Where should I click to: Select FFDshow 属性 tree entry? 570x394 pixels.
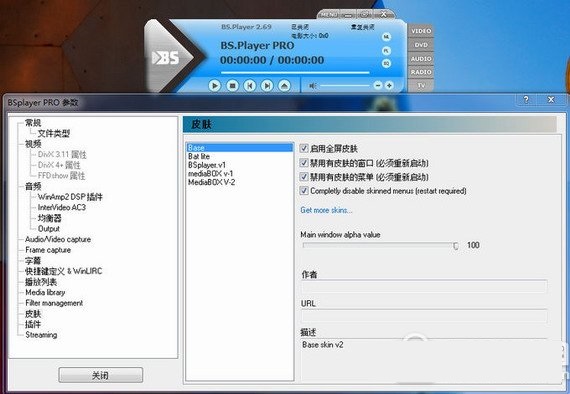pyautogui.click(x=61, y=176)
